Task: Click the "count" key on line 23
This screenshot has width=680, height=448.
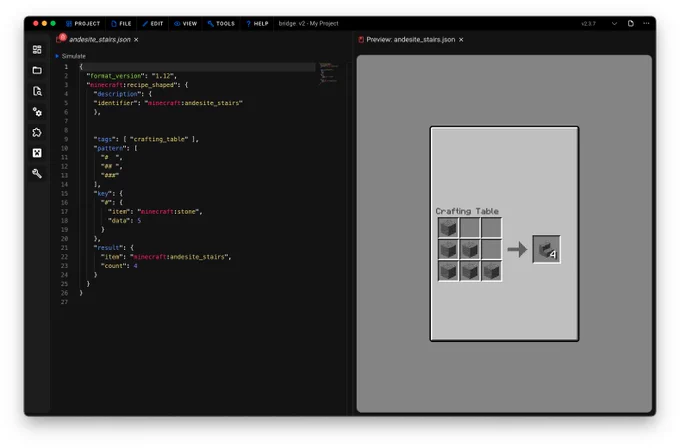Action: coord(114,266)
